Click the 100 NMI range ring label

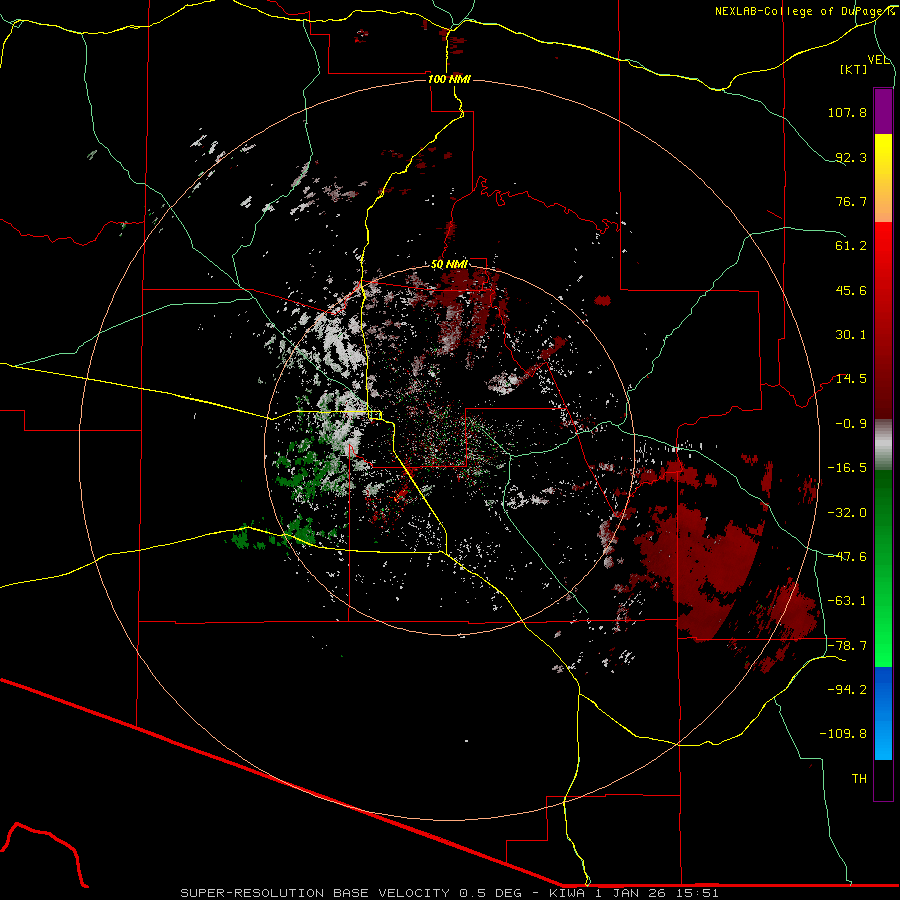(449, 79)
